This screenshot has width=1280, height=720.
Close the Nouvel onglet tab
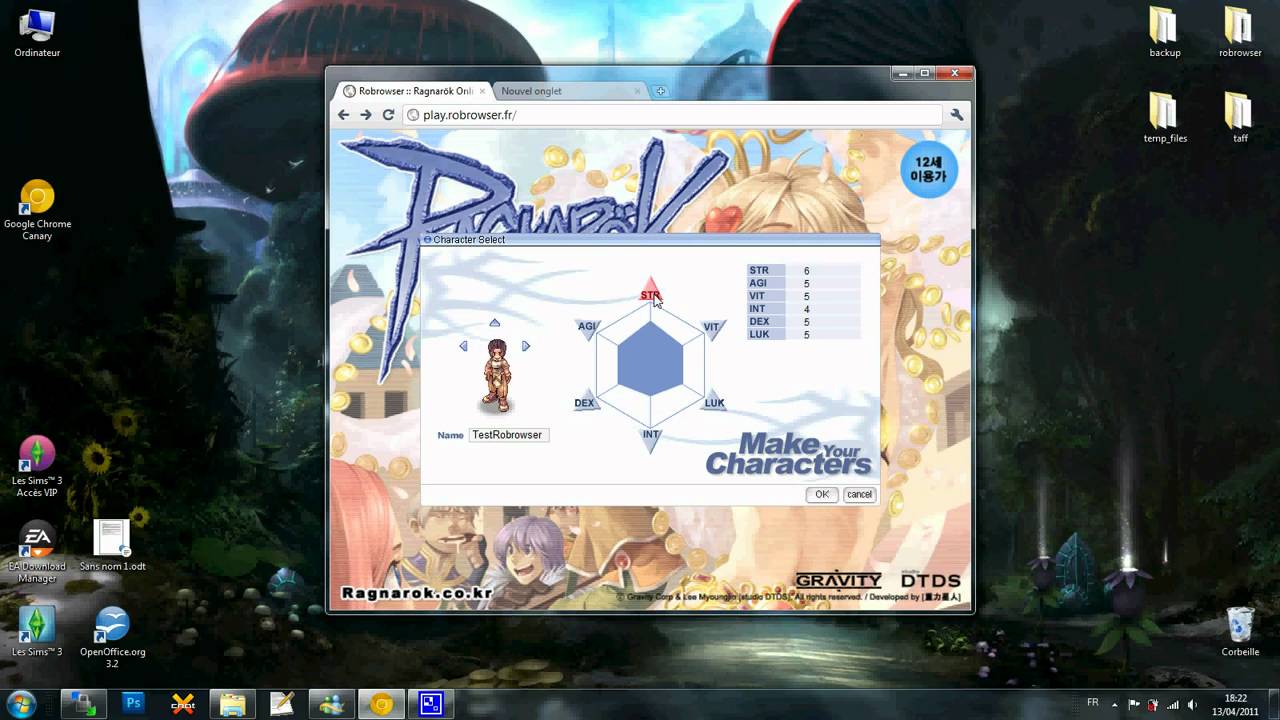point(638,91)
